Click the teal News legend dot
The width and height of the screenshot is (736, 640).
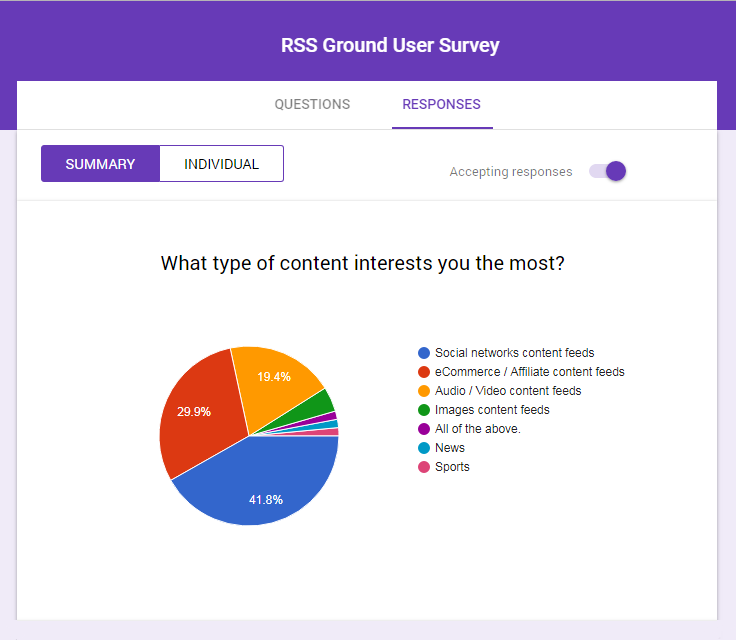point(424,448)
